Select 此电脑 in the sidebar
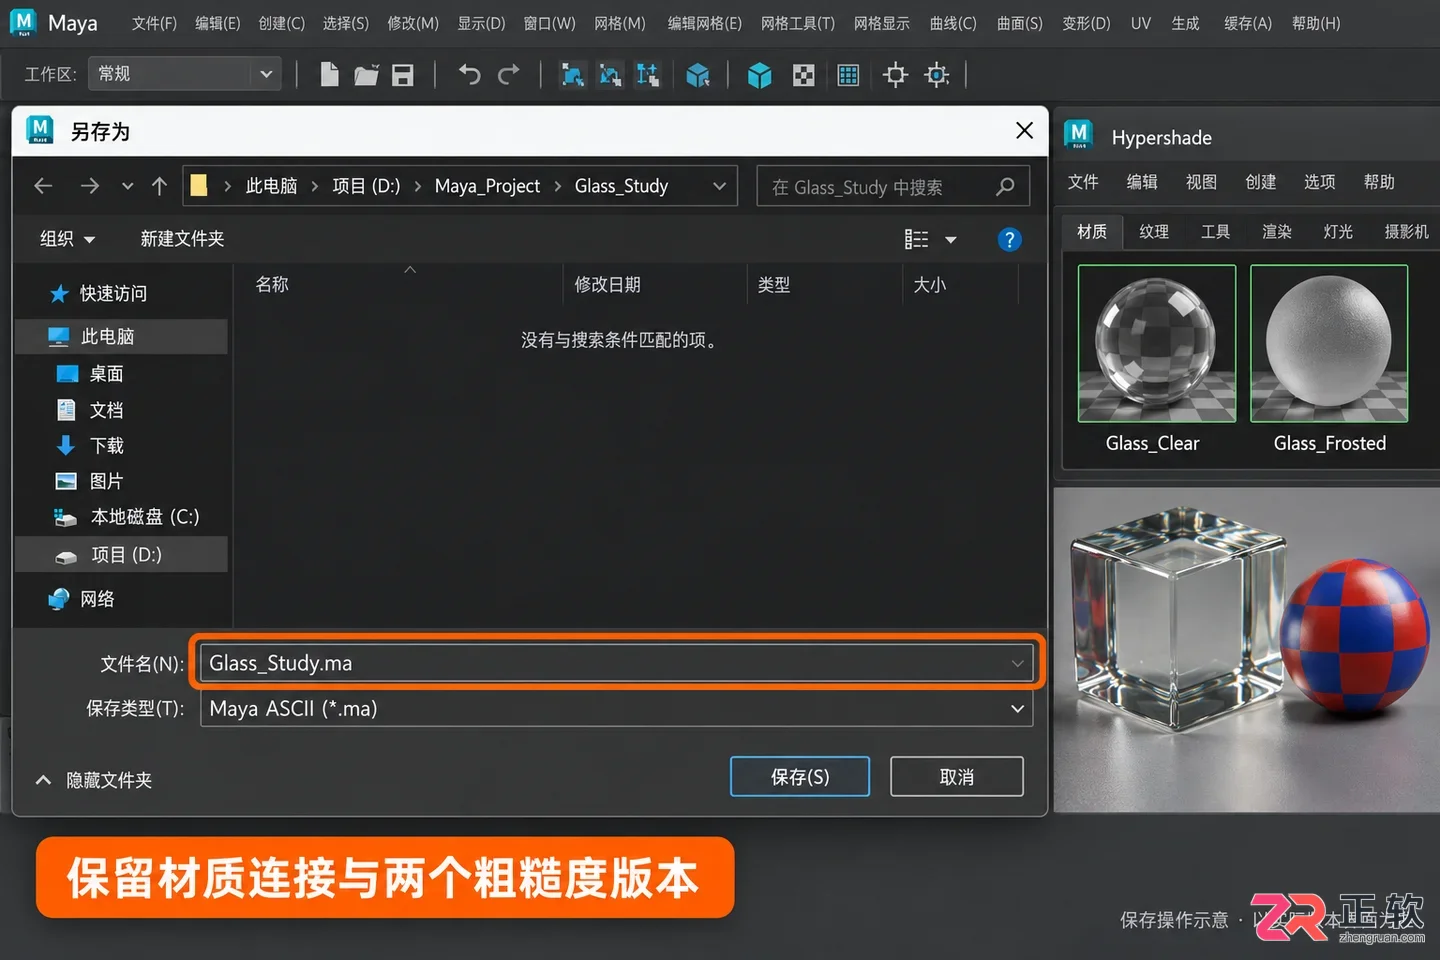Image resolution: width=1440 pixels, height=960 pixels. (x=122, y=337)
